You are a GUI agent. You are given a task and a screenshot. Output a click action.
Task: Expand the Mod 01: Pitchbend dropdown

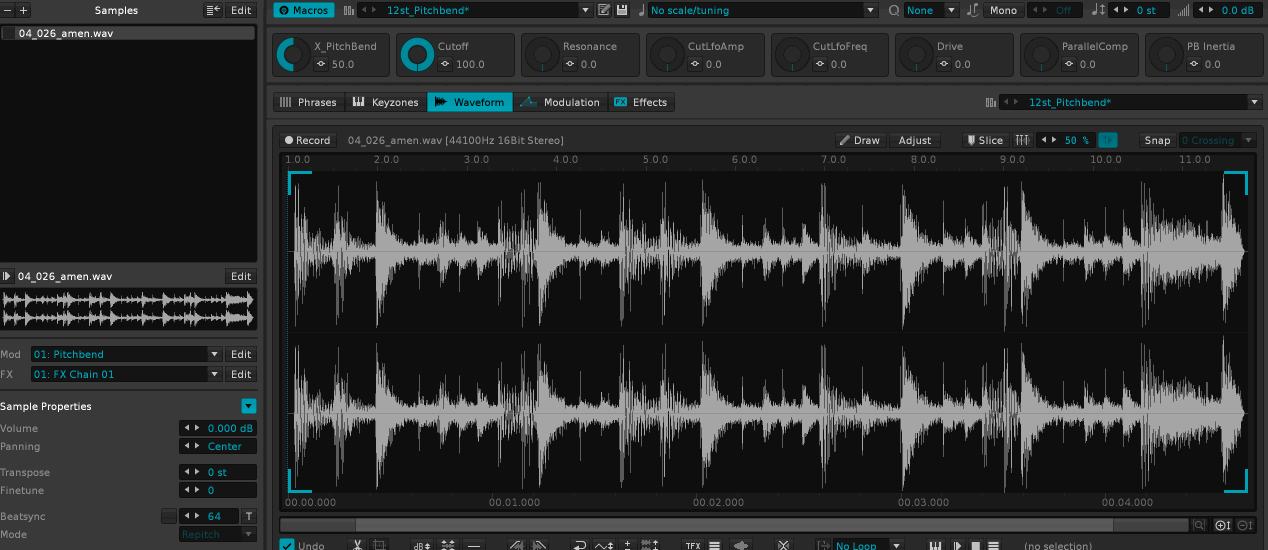point(214,354)
